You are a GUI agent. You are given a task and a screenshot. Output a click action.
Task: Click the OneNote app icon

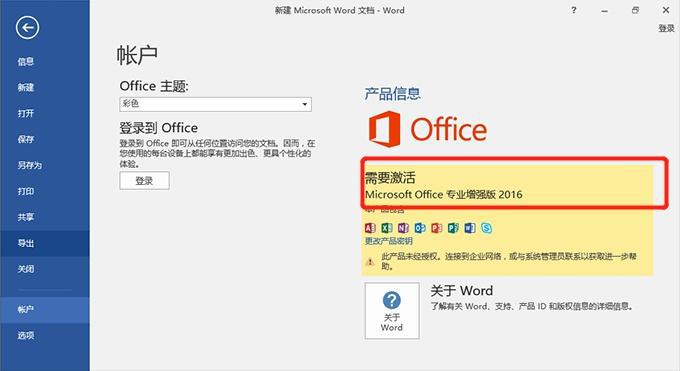(x=403, y=228)
